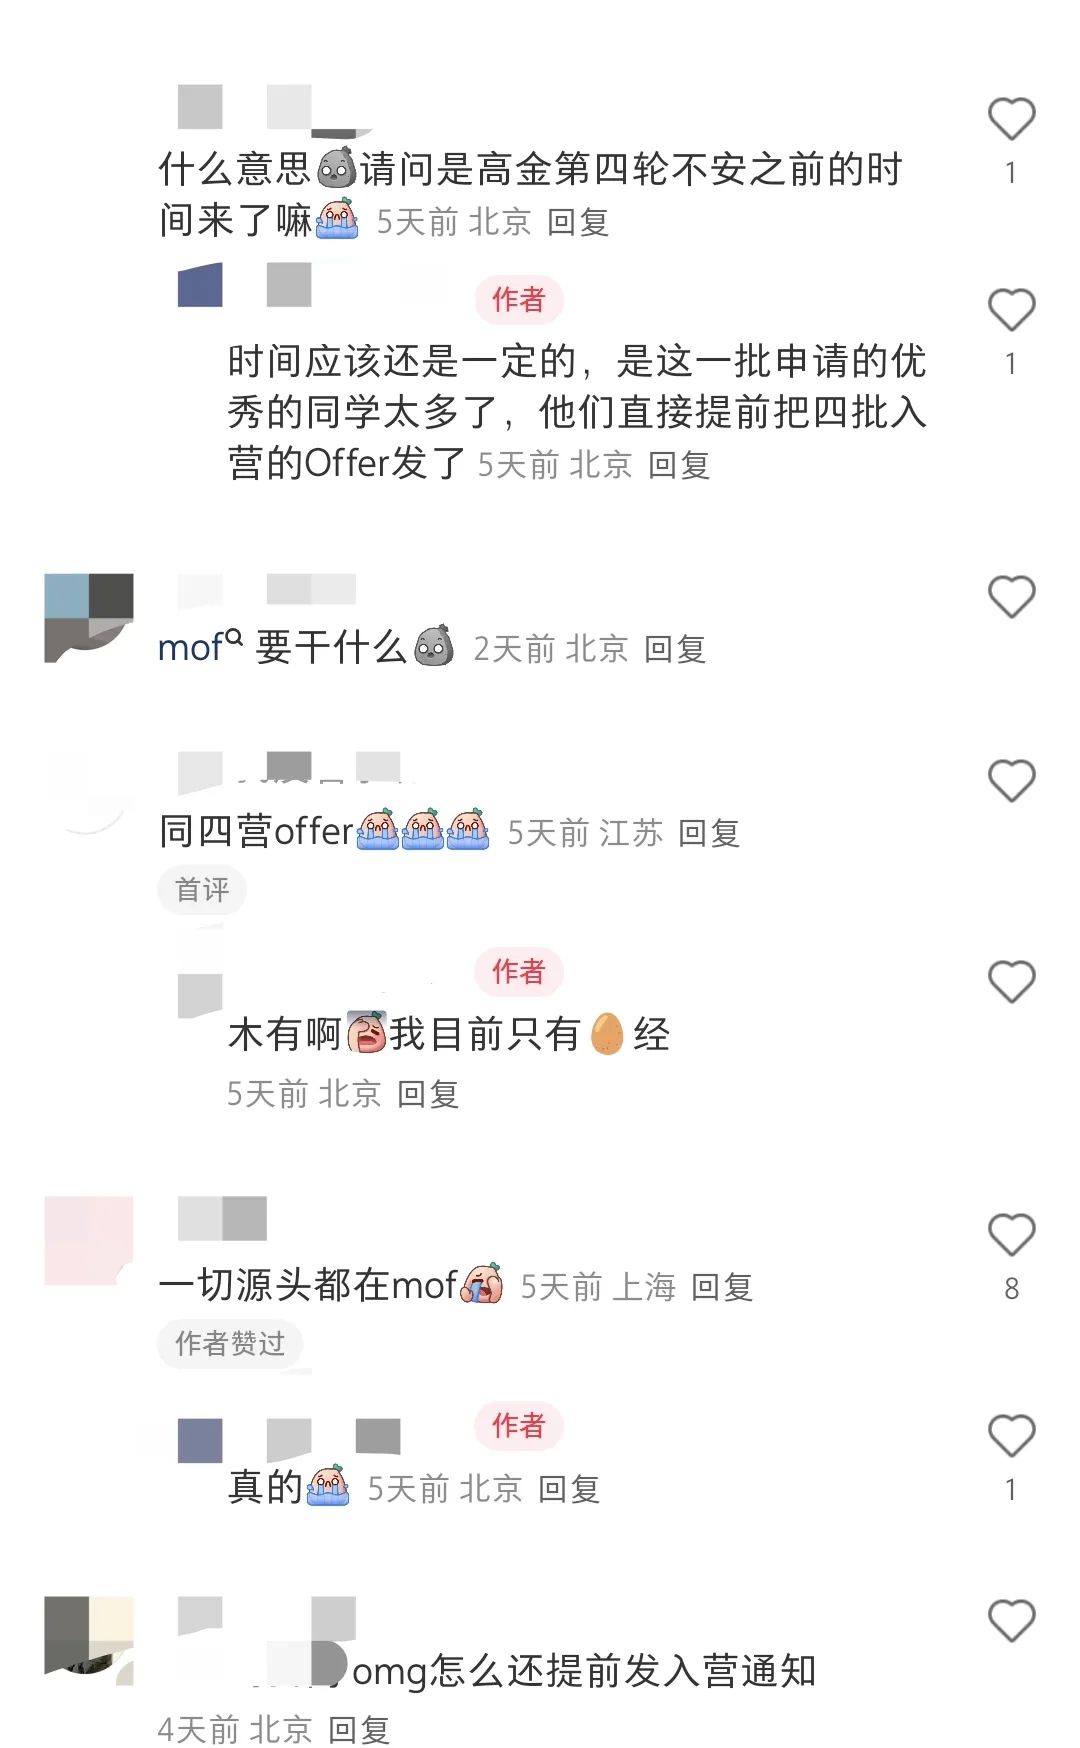Reply to the author's Offer发了 comment
The width and height of the screenshot is (1080, 1748).
680,465
